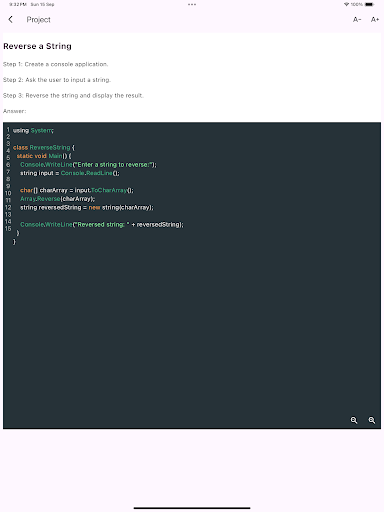
Task: Tap Step 3 reverse the string text
Action: [x=73, y=95]
